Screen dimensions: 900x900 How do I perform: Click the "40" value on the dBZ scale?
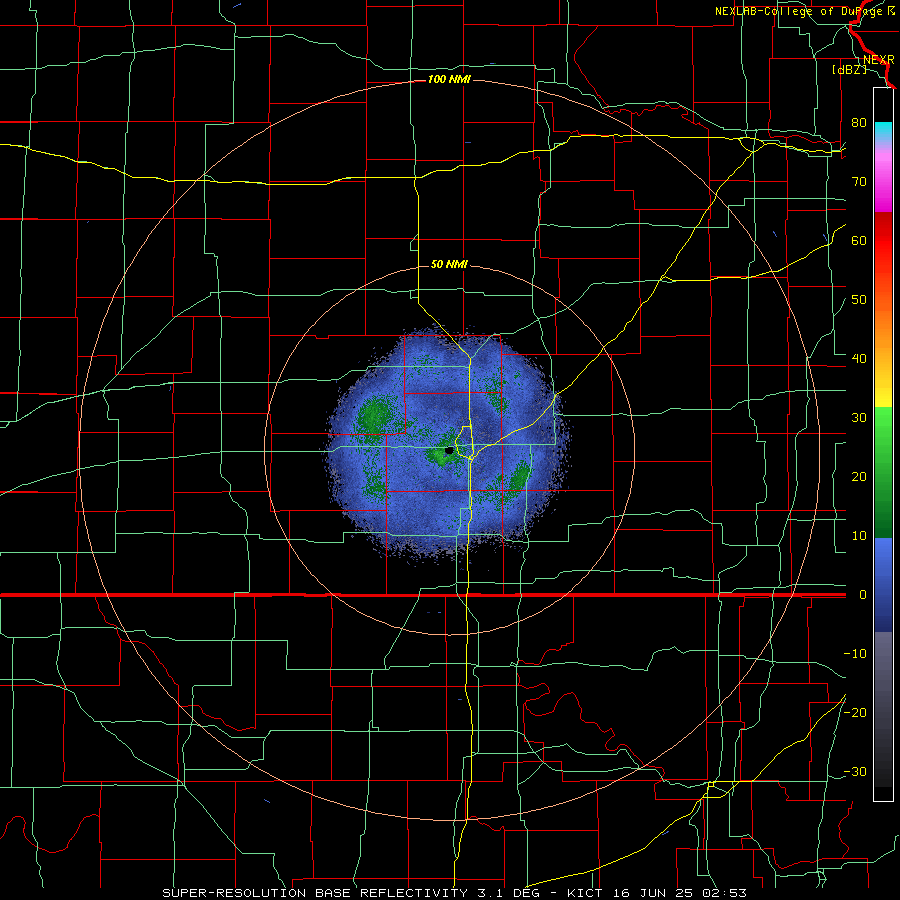pyautogui.click(x=859, y=358)
